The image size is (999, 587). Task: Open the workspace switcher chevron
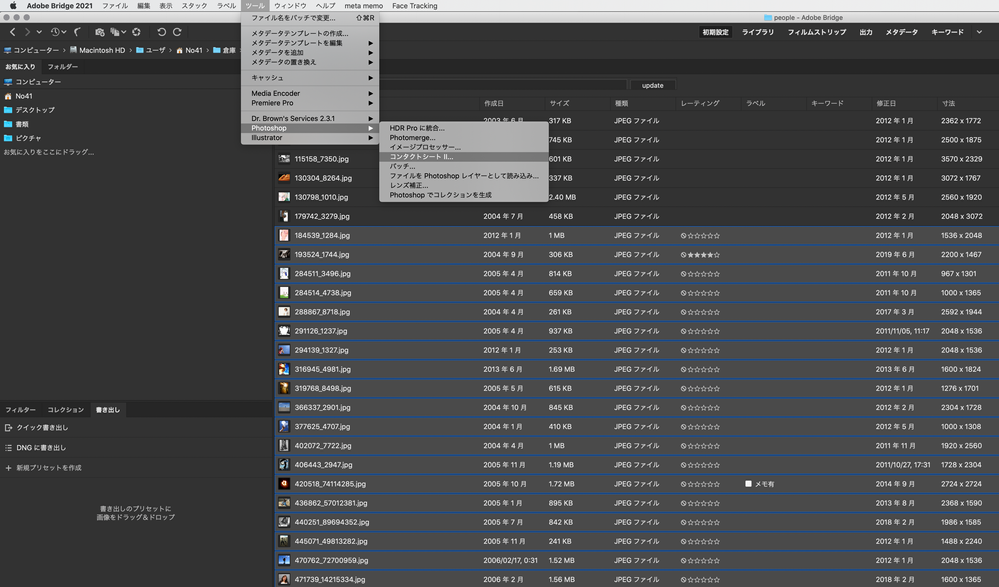[x=979, y=32]
